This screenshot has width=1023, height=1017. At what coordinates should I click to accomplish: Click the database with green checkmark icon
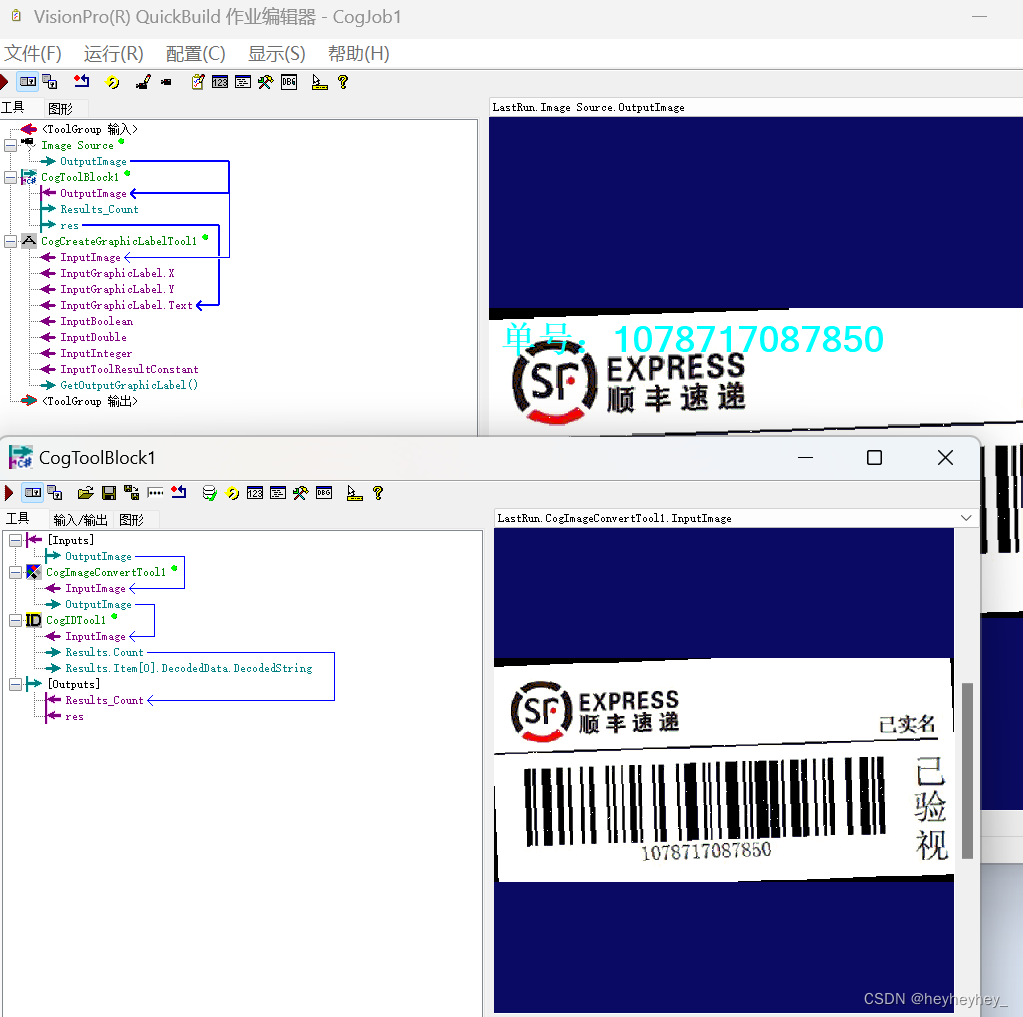pyautogui.click(x=209, y=493)
